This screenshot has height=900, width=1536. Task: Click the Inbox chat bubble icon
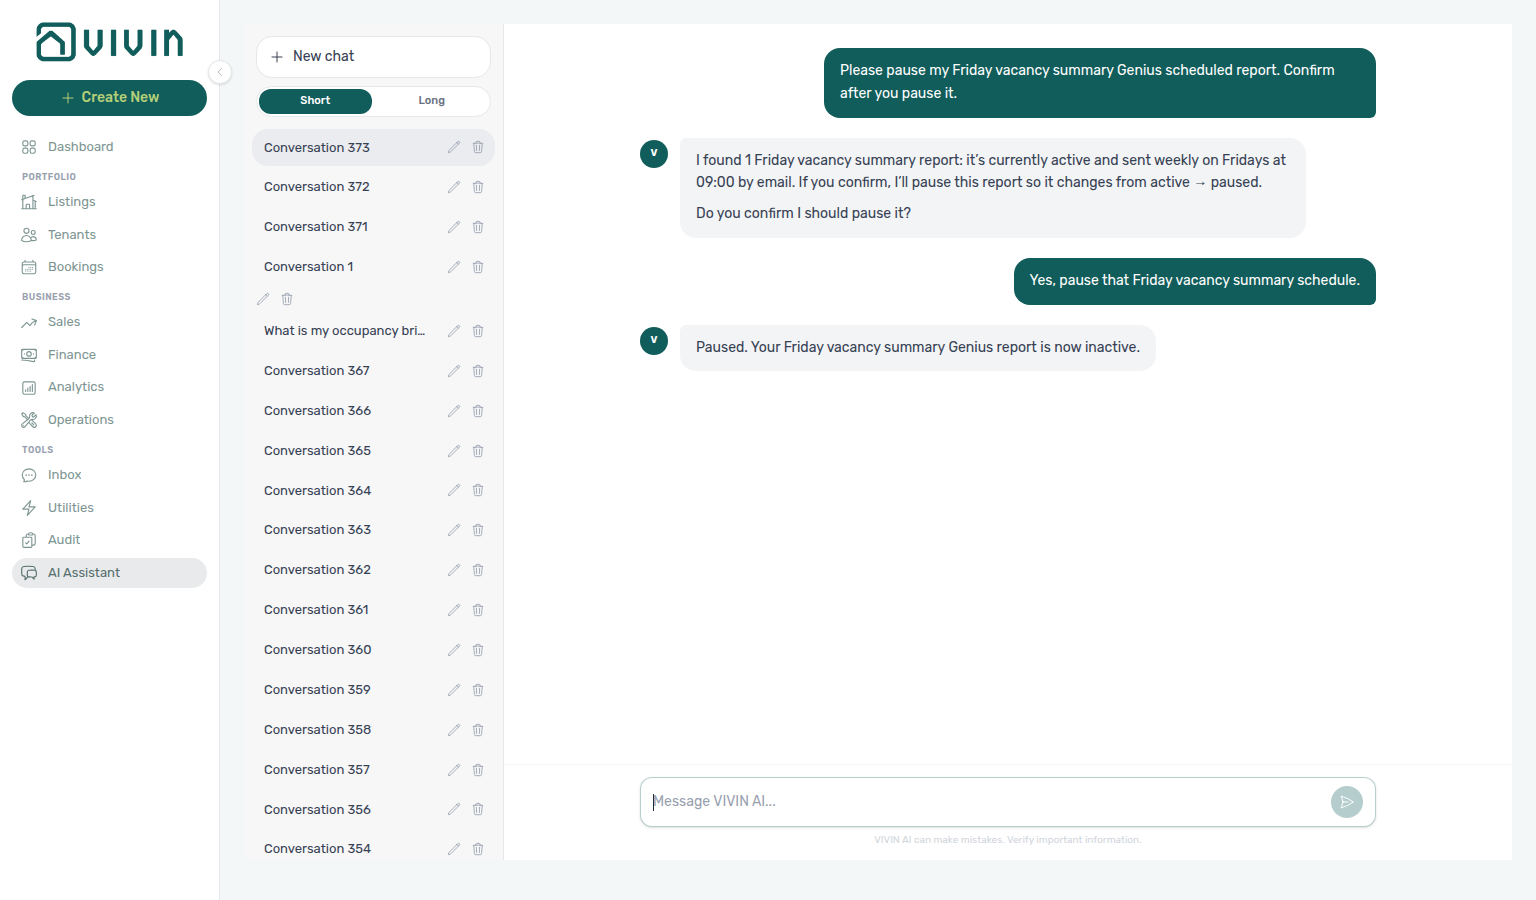click(x=29, y=475)
